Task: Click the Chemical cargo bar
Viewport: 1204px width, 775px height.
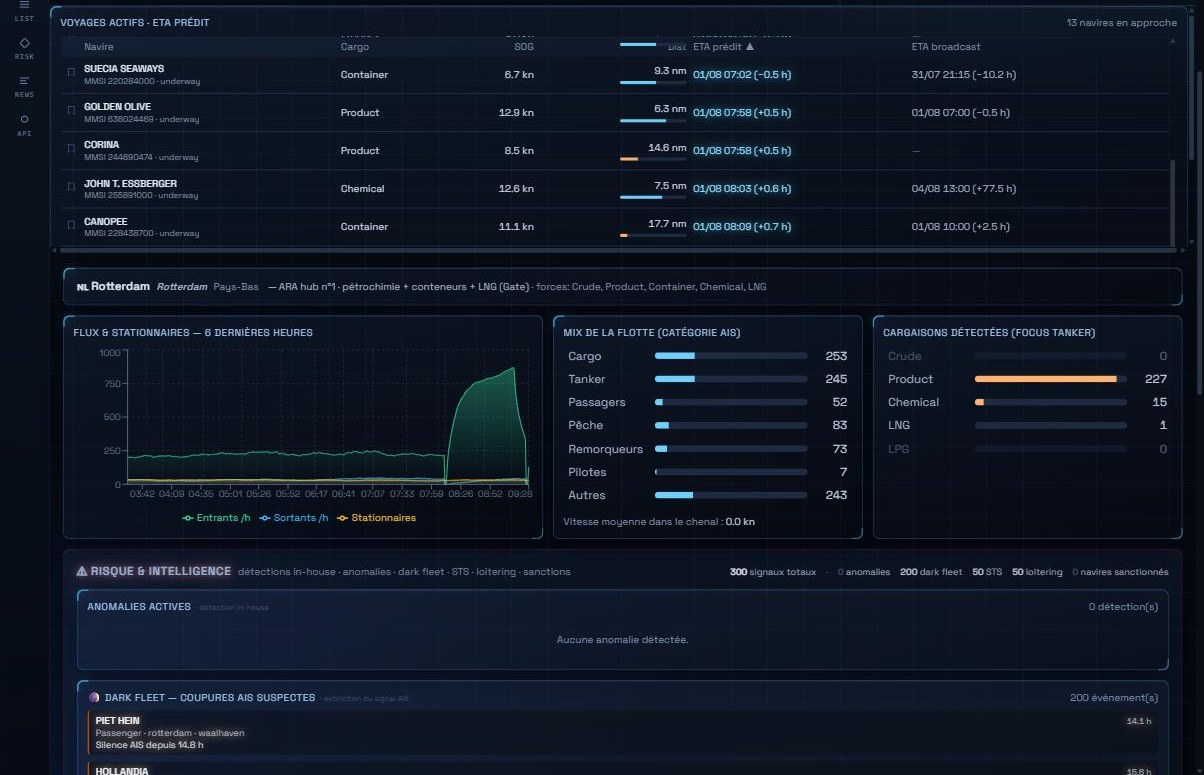Action: pyautogui.click(x=1050, y=402)
